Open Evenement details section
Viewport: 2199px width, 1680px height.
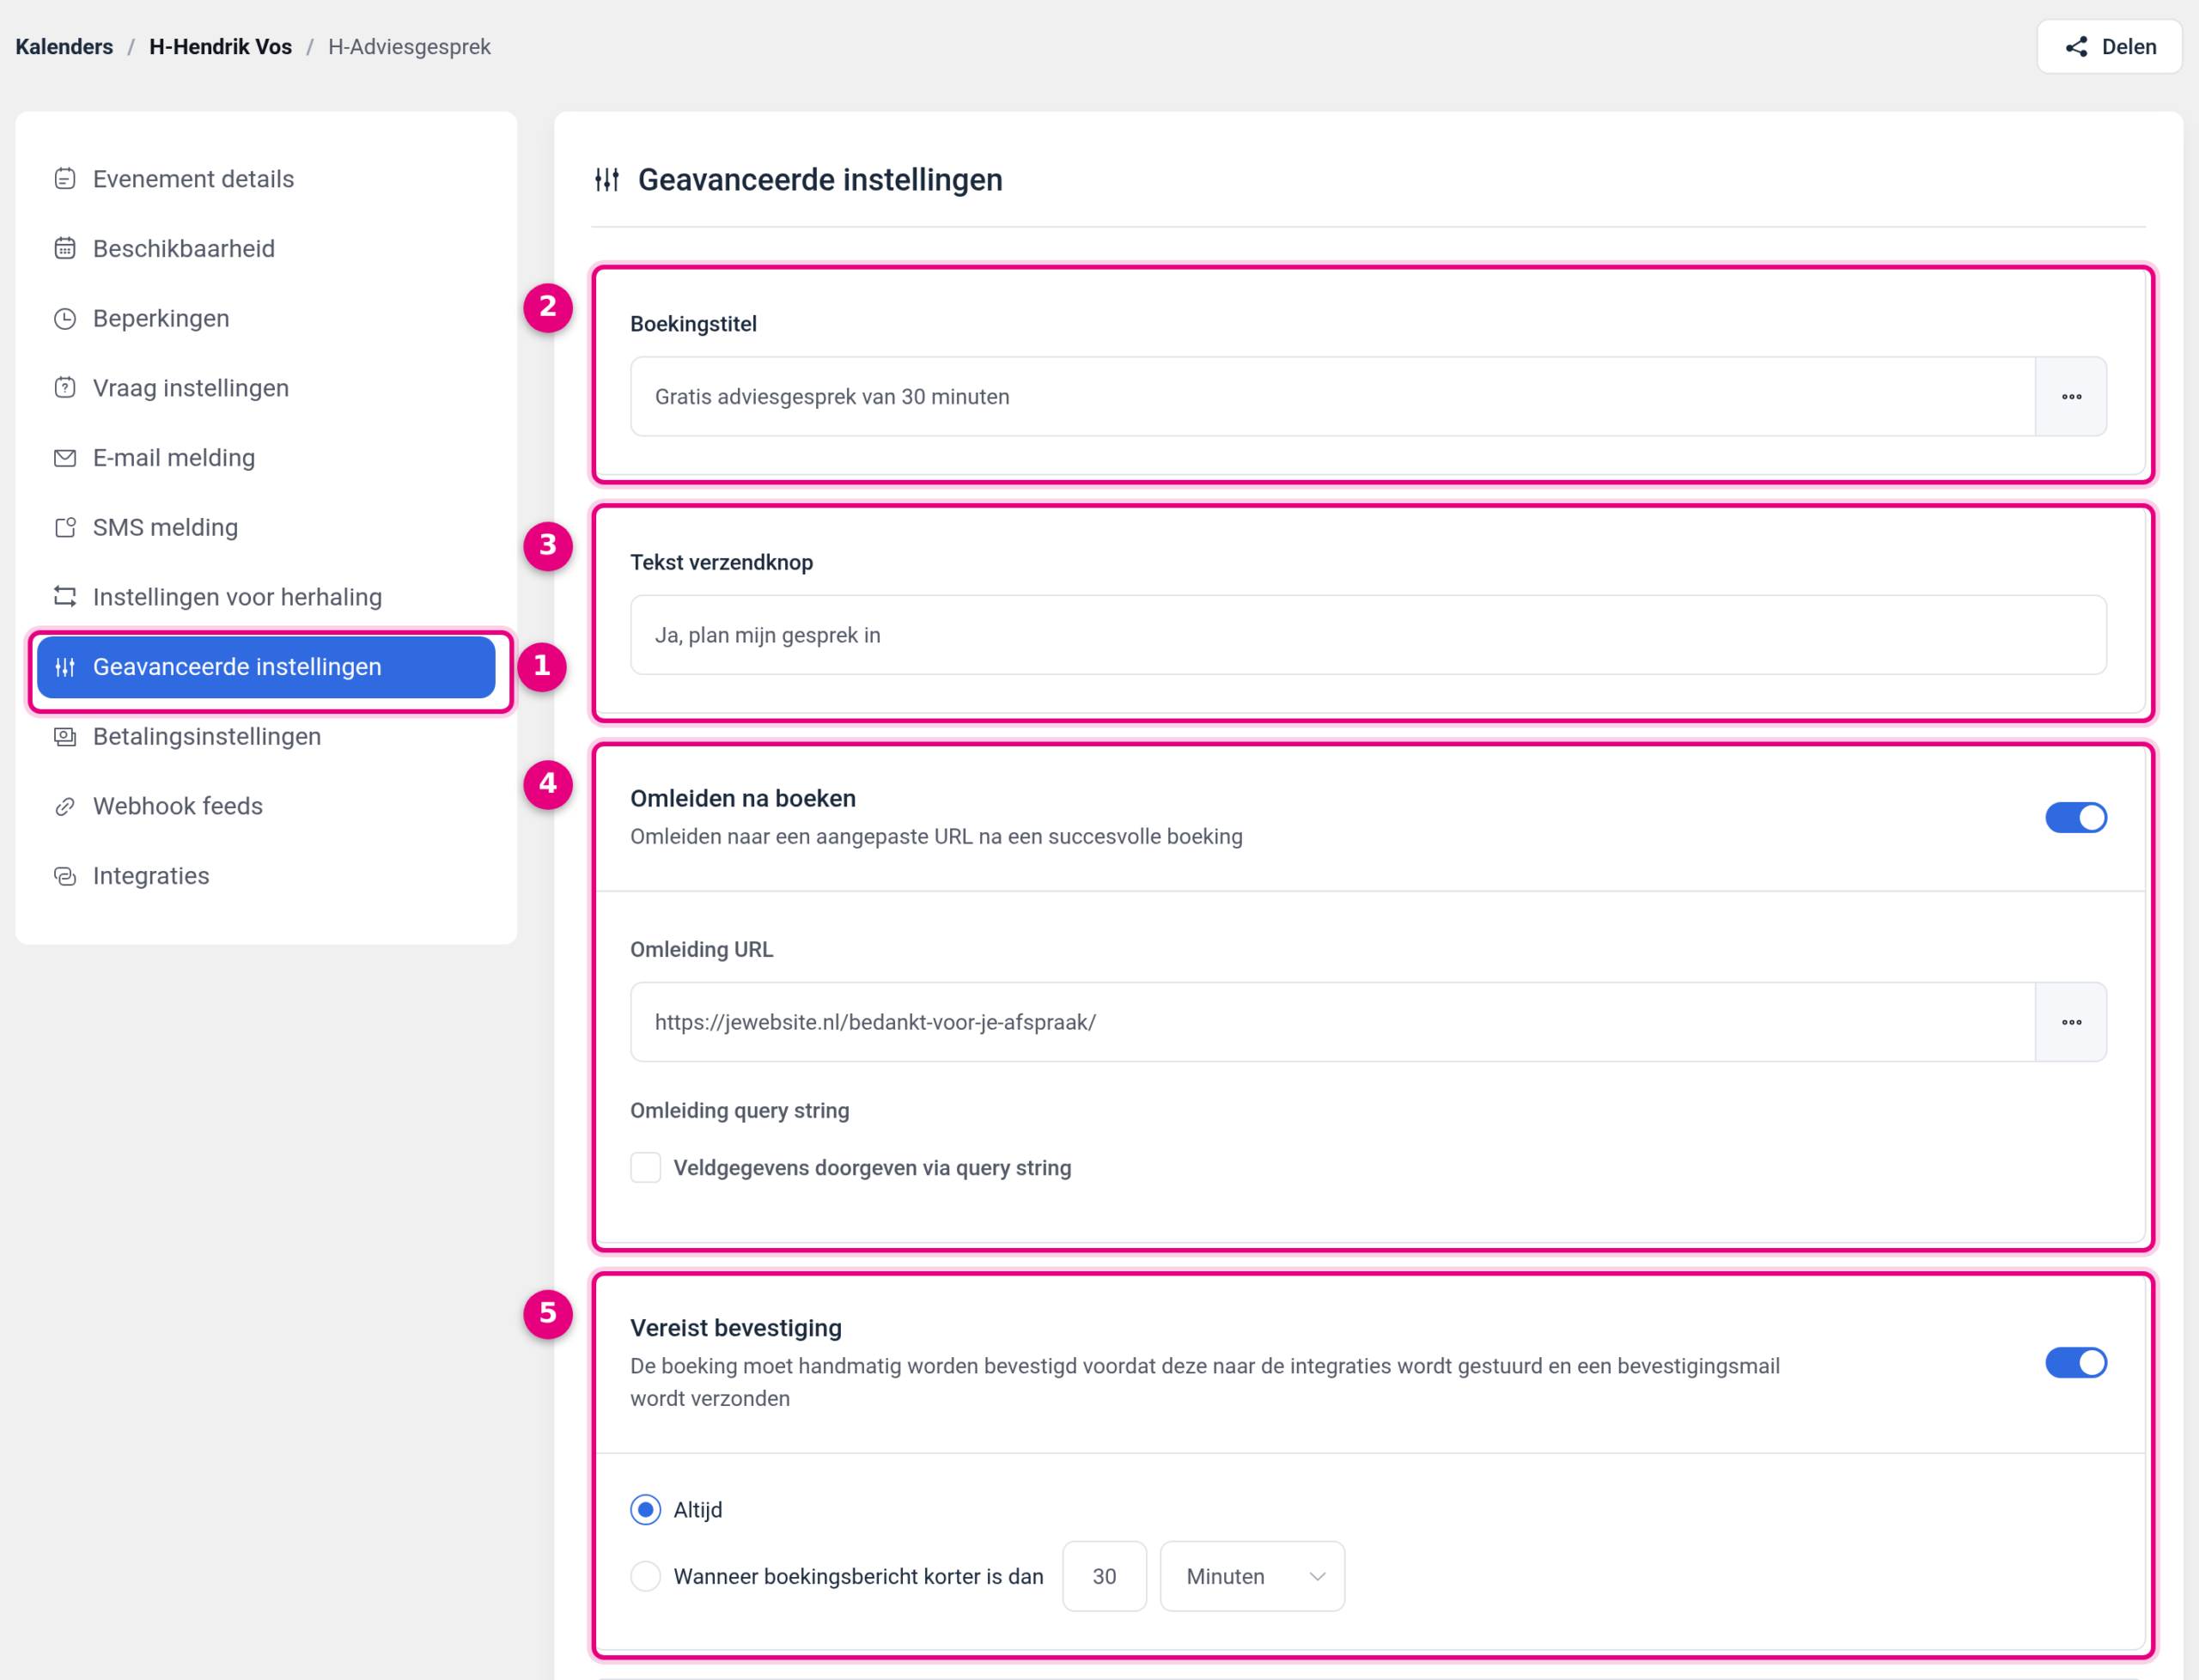pos(266,179)
